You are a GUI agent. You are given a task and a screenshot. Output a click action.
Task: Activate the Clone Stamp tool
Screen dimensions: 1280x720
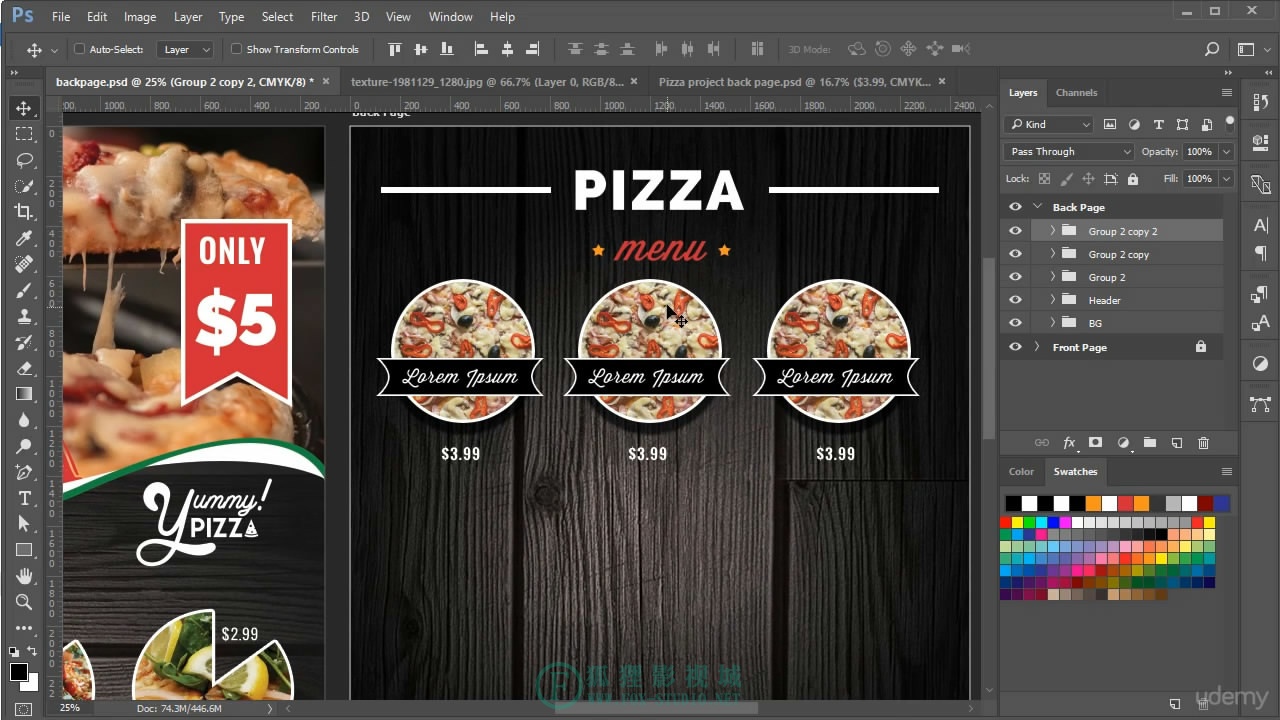[x=24, y=316]
